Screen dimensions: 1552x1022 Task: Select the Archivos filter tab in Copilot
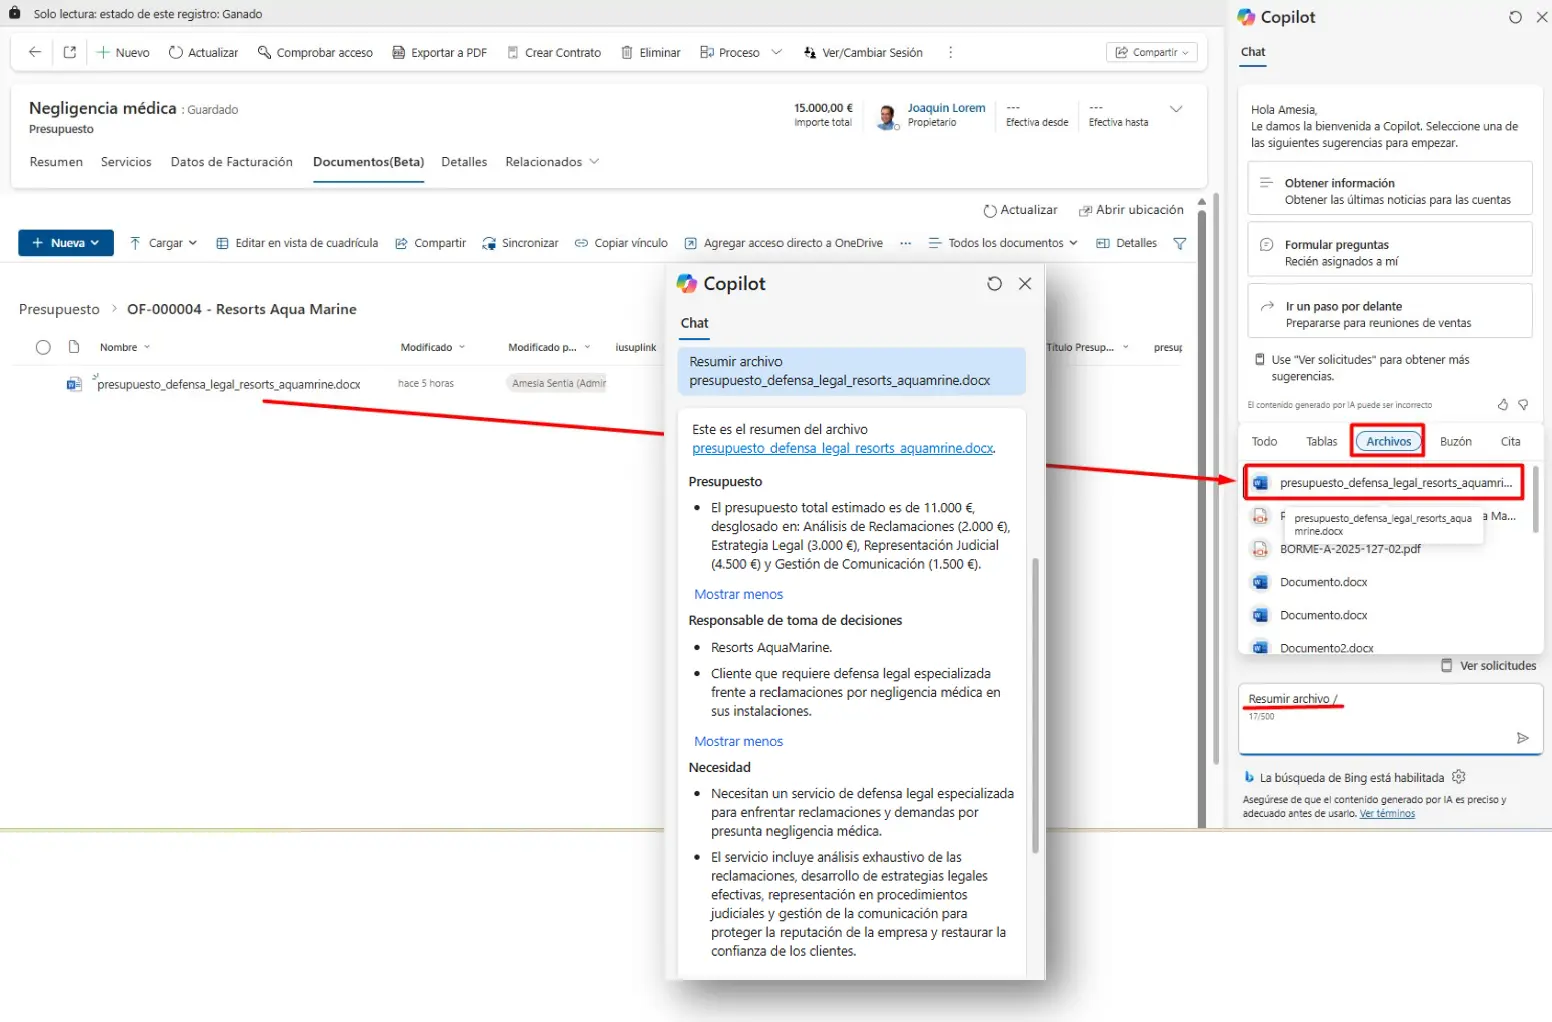[1388, 441]
